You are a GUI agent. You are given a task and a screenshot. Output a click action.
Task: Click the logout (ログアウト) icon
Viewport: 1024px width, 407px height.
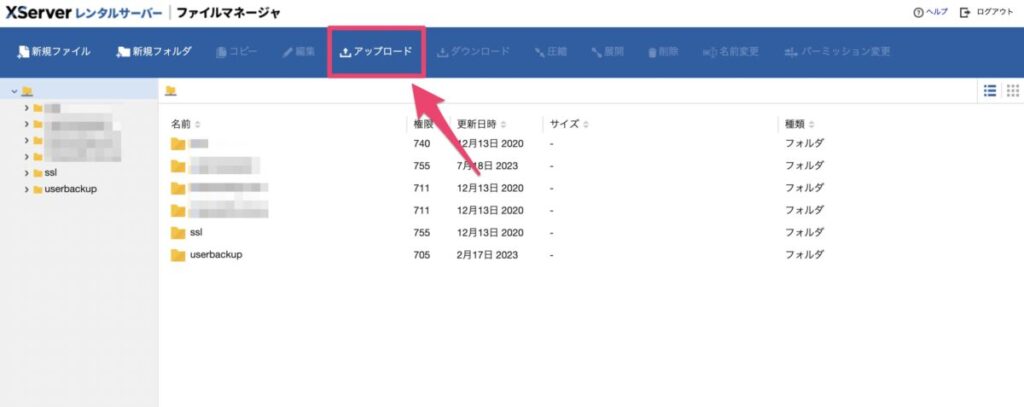pyautogui.click(x=964, y=12)
